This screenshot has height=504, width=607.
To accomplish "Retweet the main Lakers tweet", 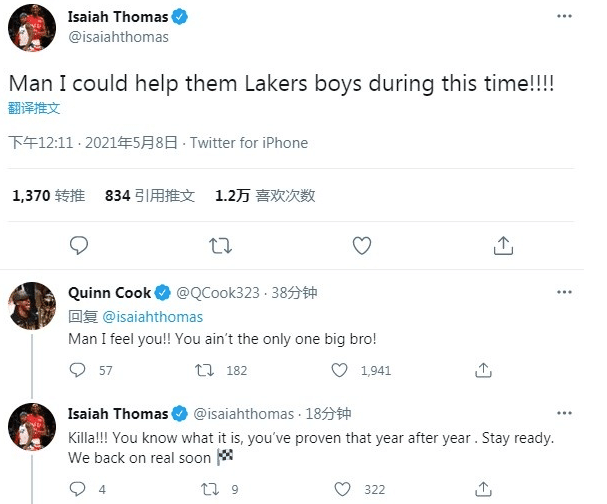I will pyautogui.click(x=220, y=245).
